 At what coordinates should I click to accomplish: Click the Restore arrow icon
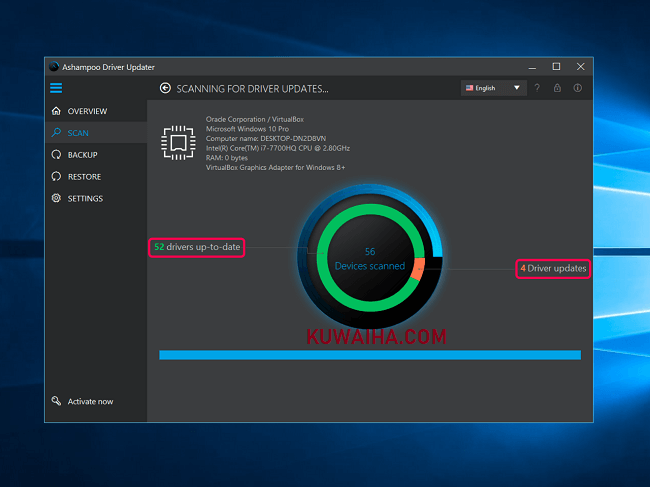56,177
